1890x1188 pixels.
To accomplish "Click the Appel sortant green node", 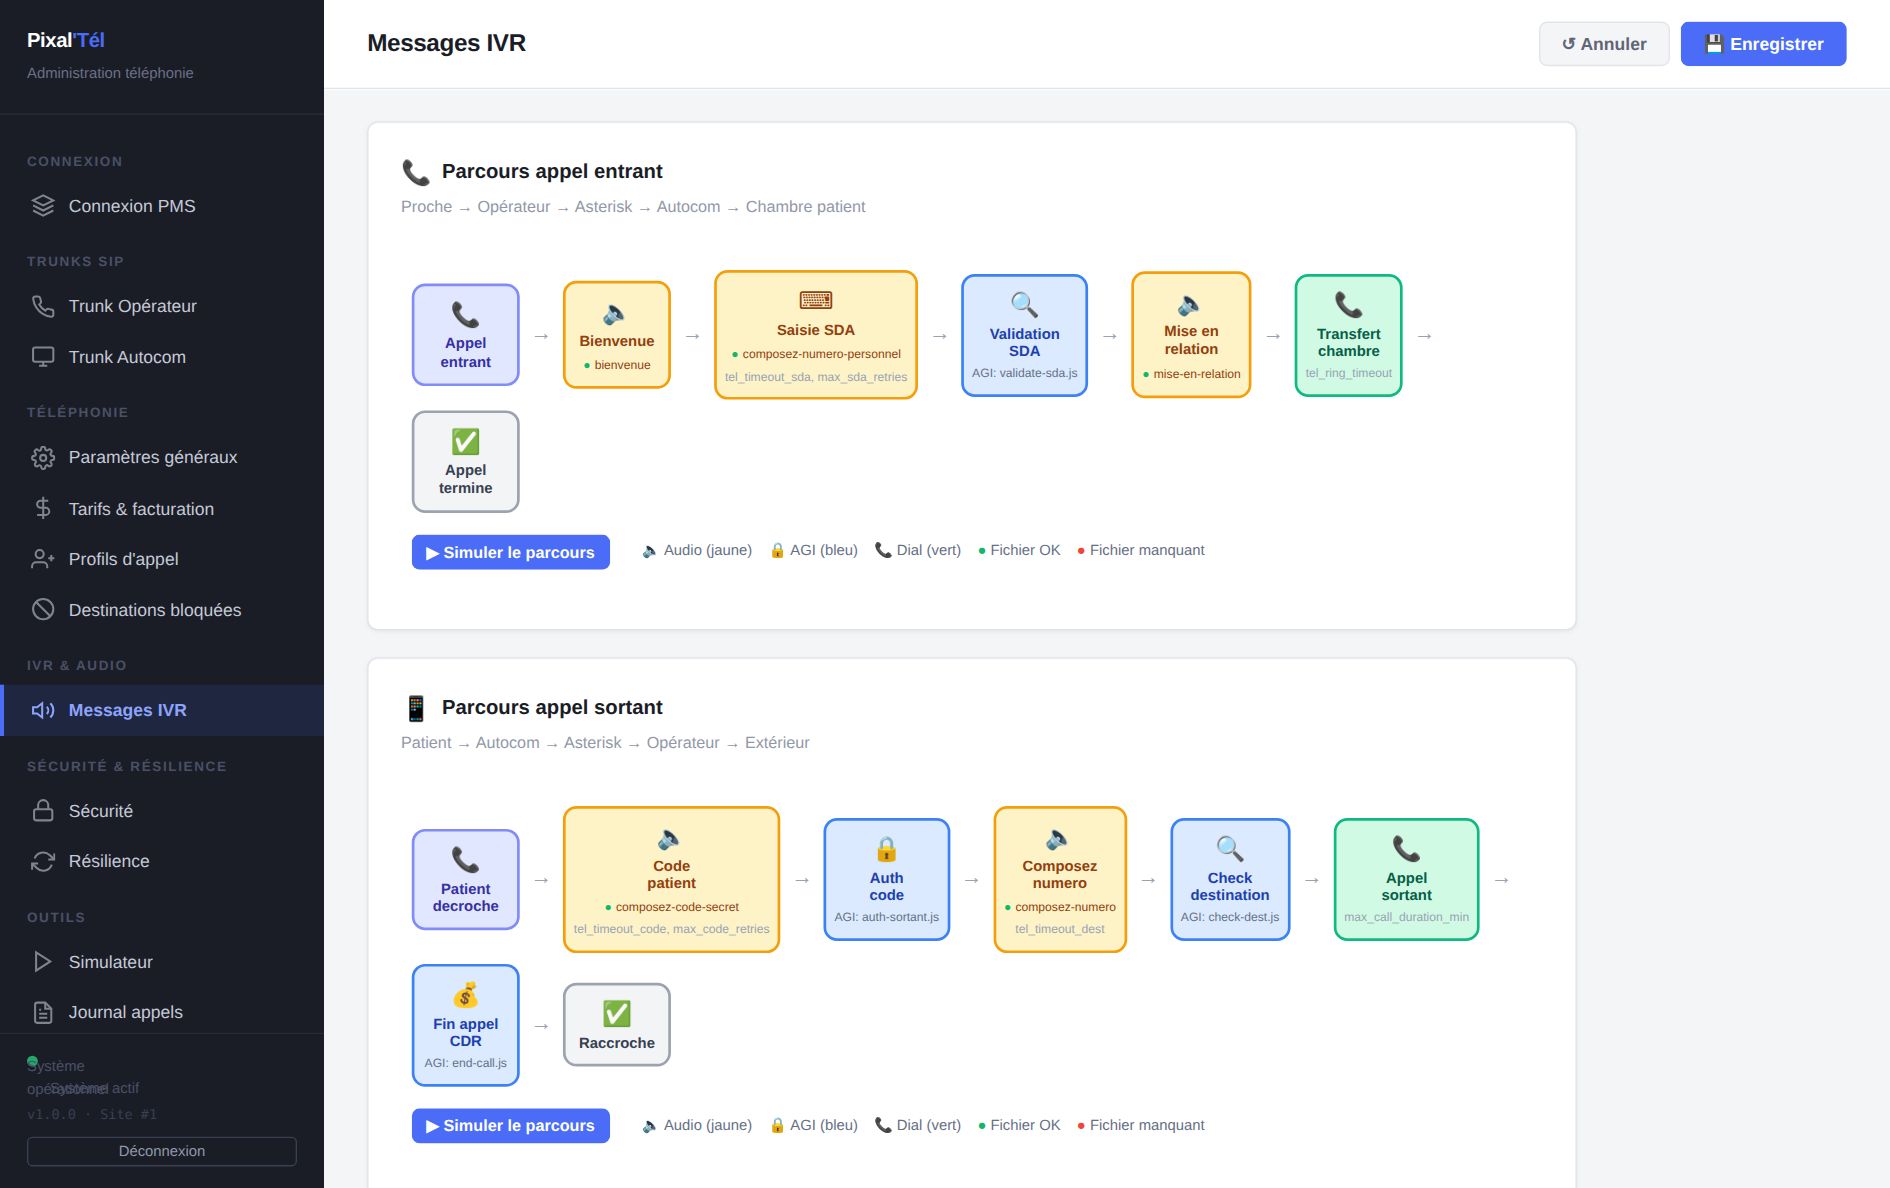I will (x=1406, y=880).
